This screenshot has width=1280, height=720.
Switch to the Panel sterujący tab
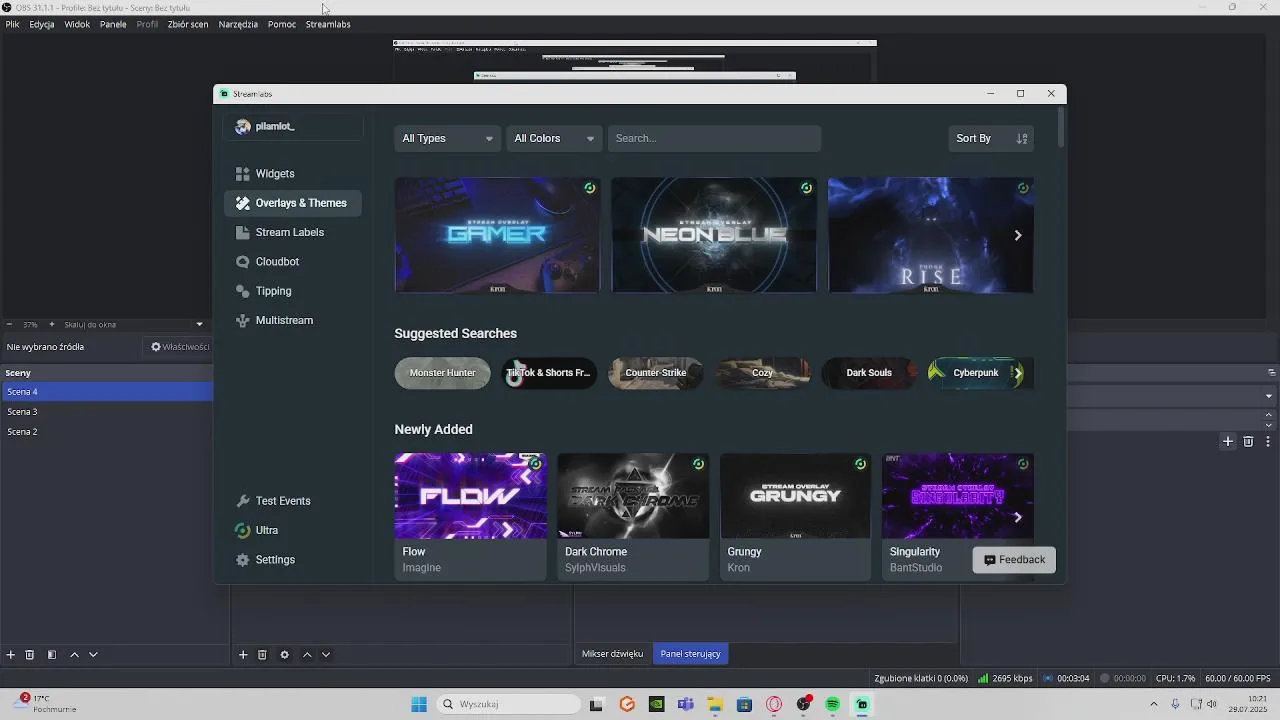[x=690, y=654]
